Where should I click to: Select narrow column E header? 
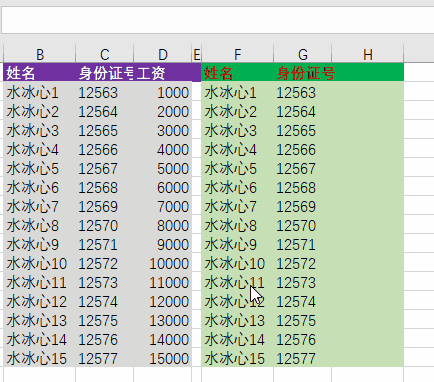(x=197, y=54)
